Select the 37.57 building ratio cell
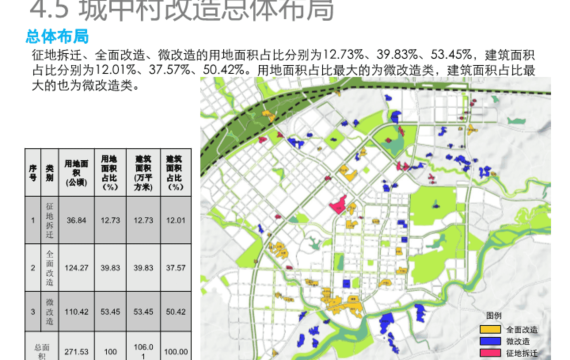Image resolution: width=570 pixels, height=360 pixels. click(x=176, y=268)
